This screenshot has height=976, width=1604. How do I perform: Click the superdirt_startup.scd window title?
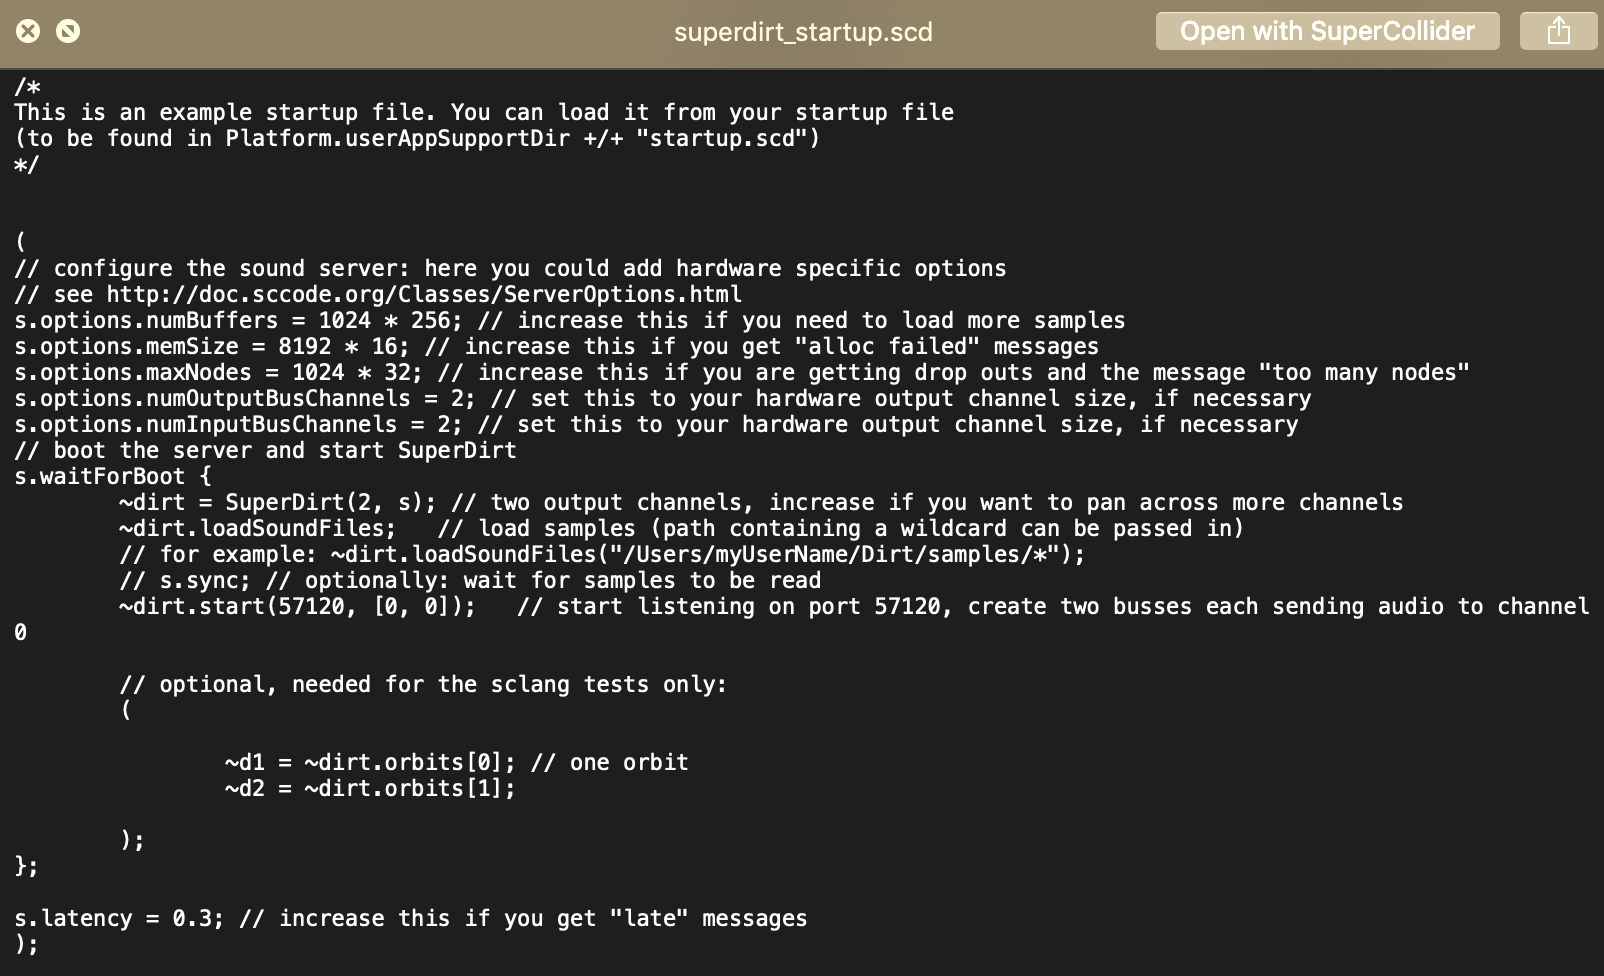click(x=802, y=32)
